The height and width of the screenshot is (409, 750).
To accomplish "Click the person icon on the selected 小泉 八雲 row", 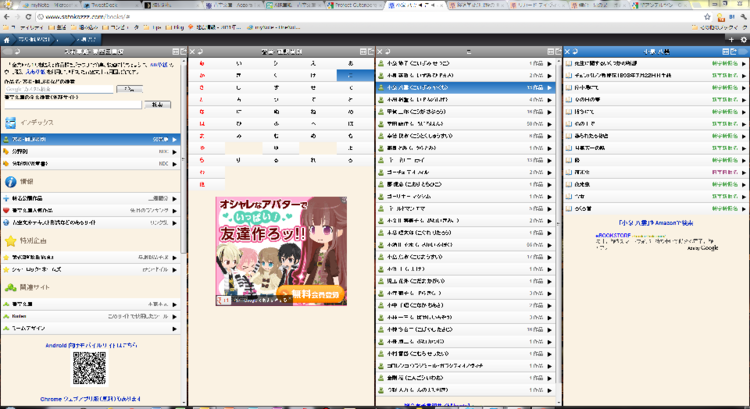I will (x=381, y=88).
